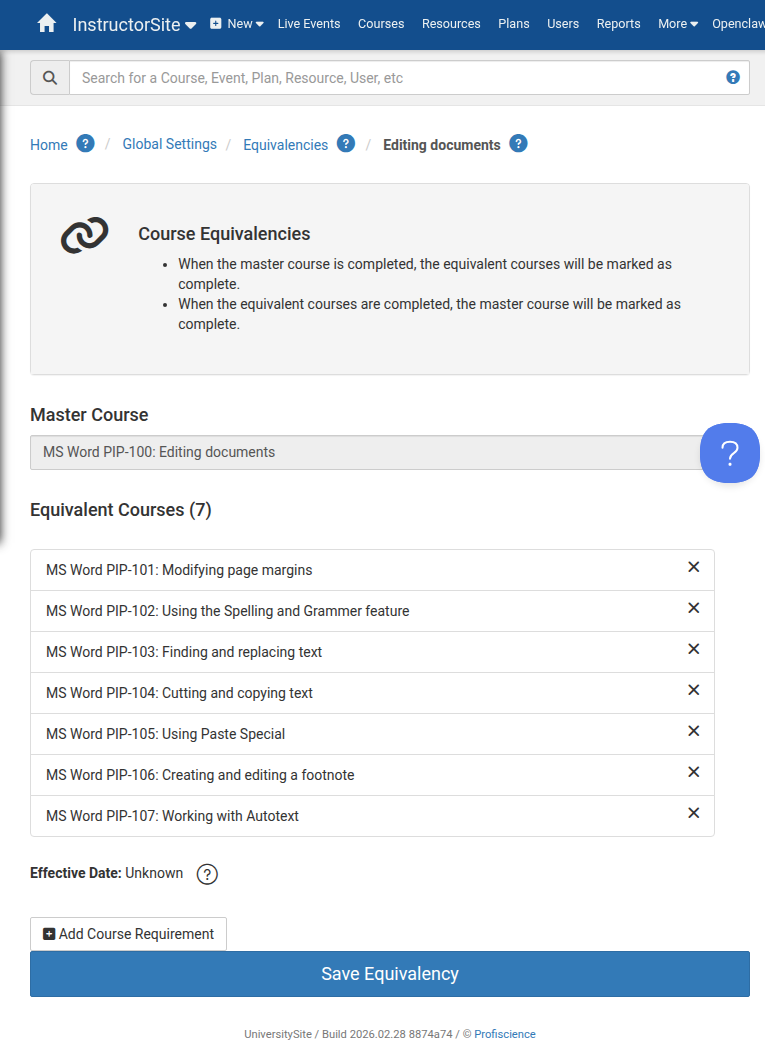This screenshot has width=765, height=1043.
Task: Remove PIP-103 Finding and replacing text
Action: (693, 649)
